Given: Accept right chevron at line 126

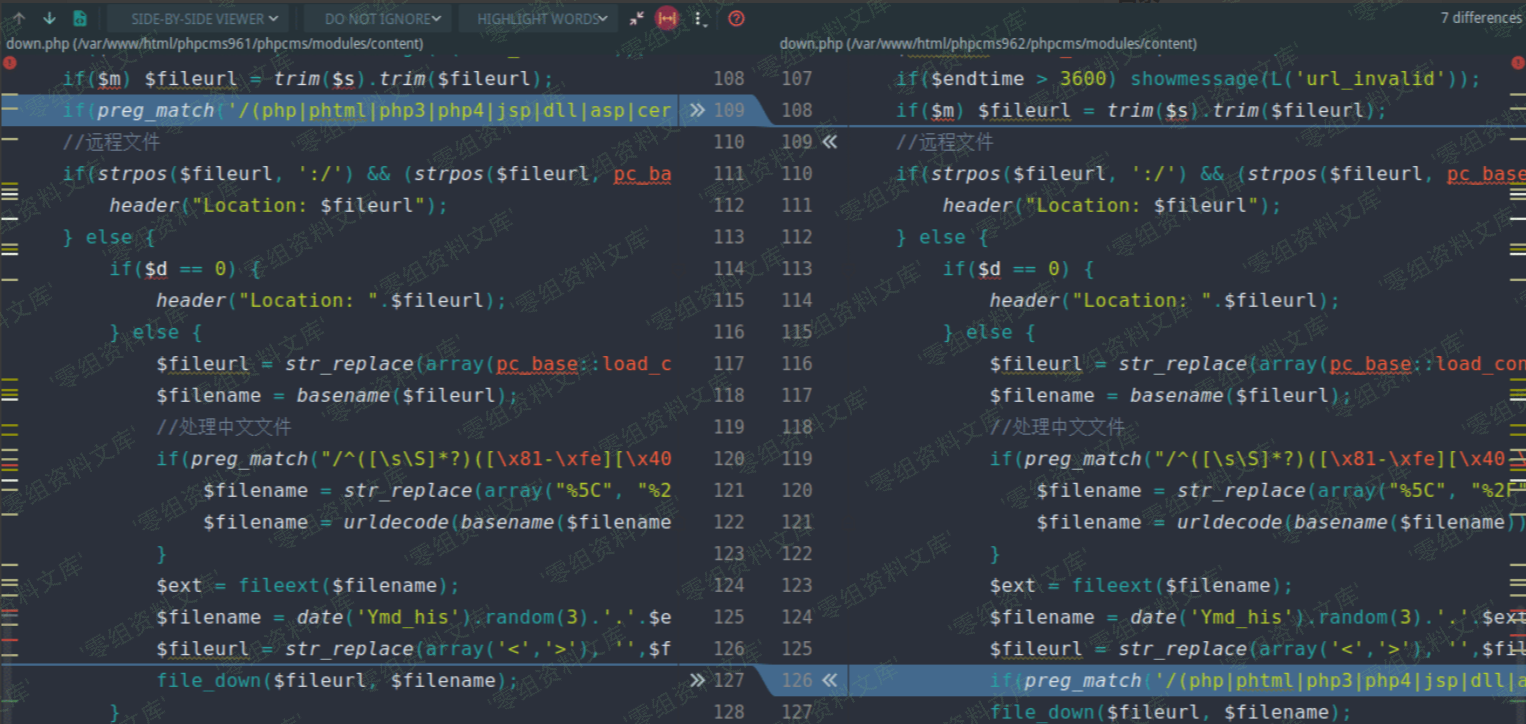Looking at the screenshot, I should [x=829, y=681].
